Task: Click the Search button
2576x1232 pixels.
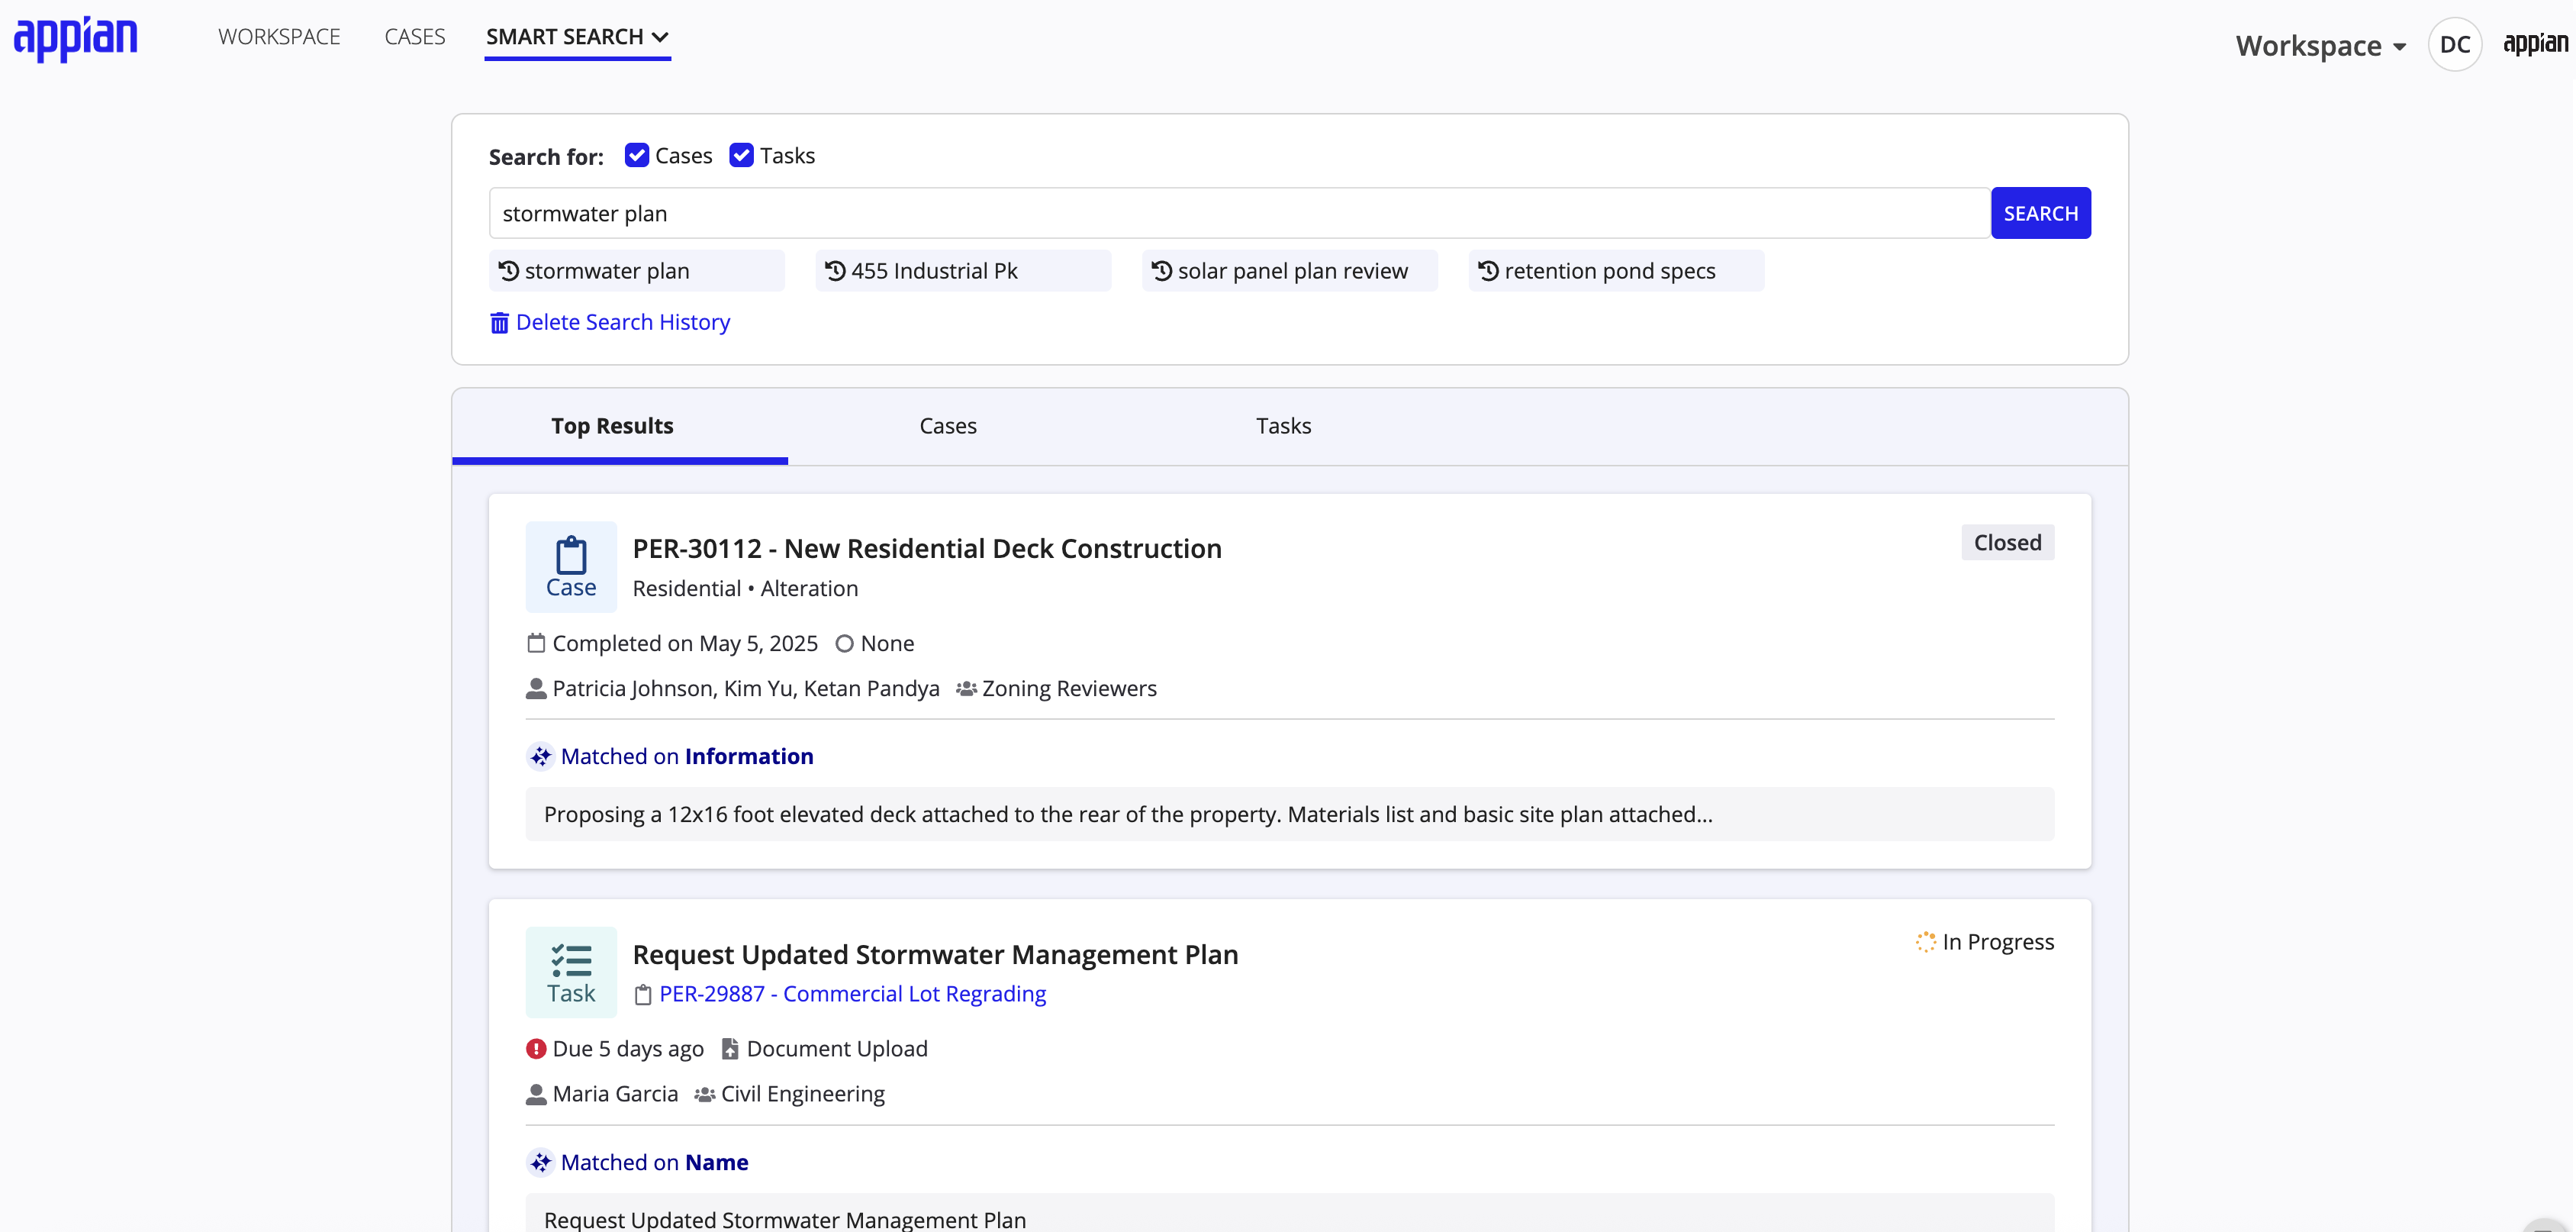Action: click(2040, 213)
